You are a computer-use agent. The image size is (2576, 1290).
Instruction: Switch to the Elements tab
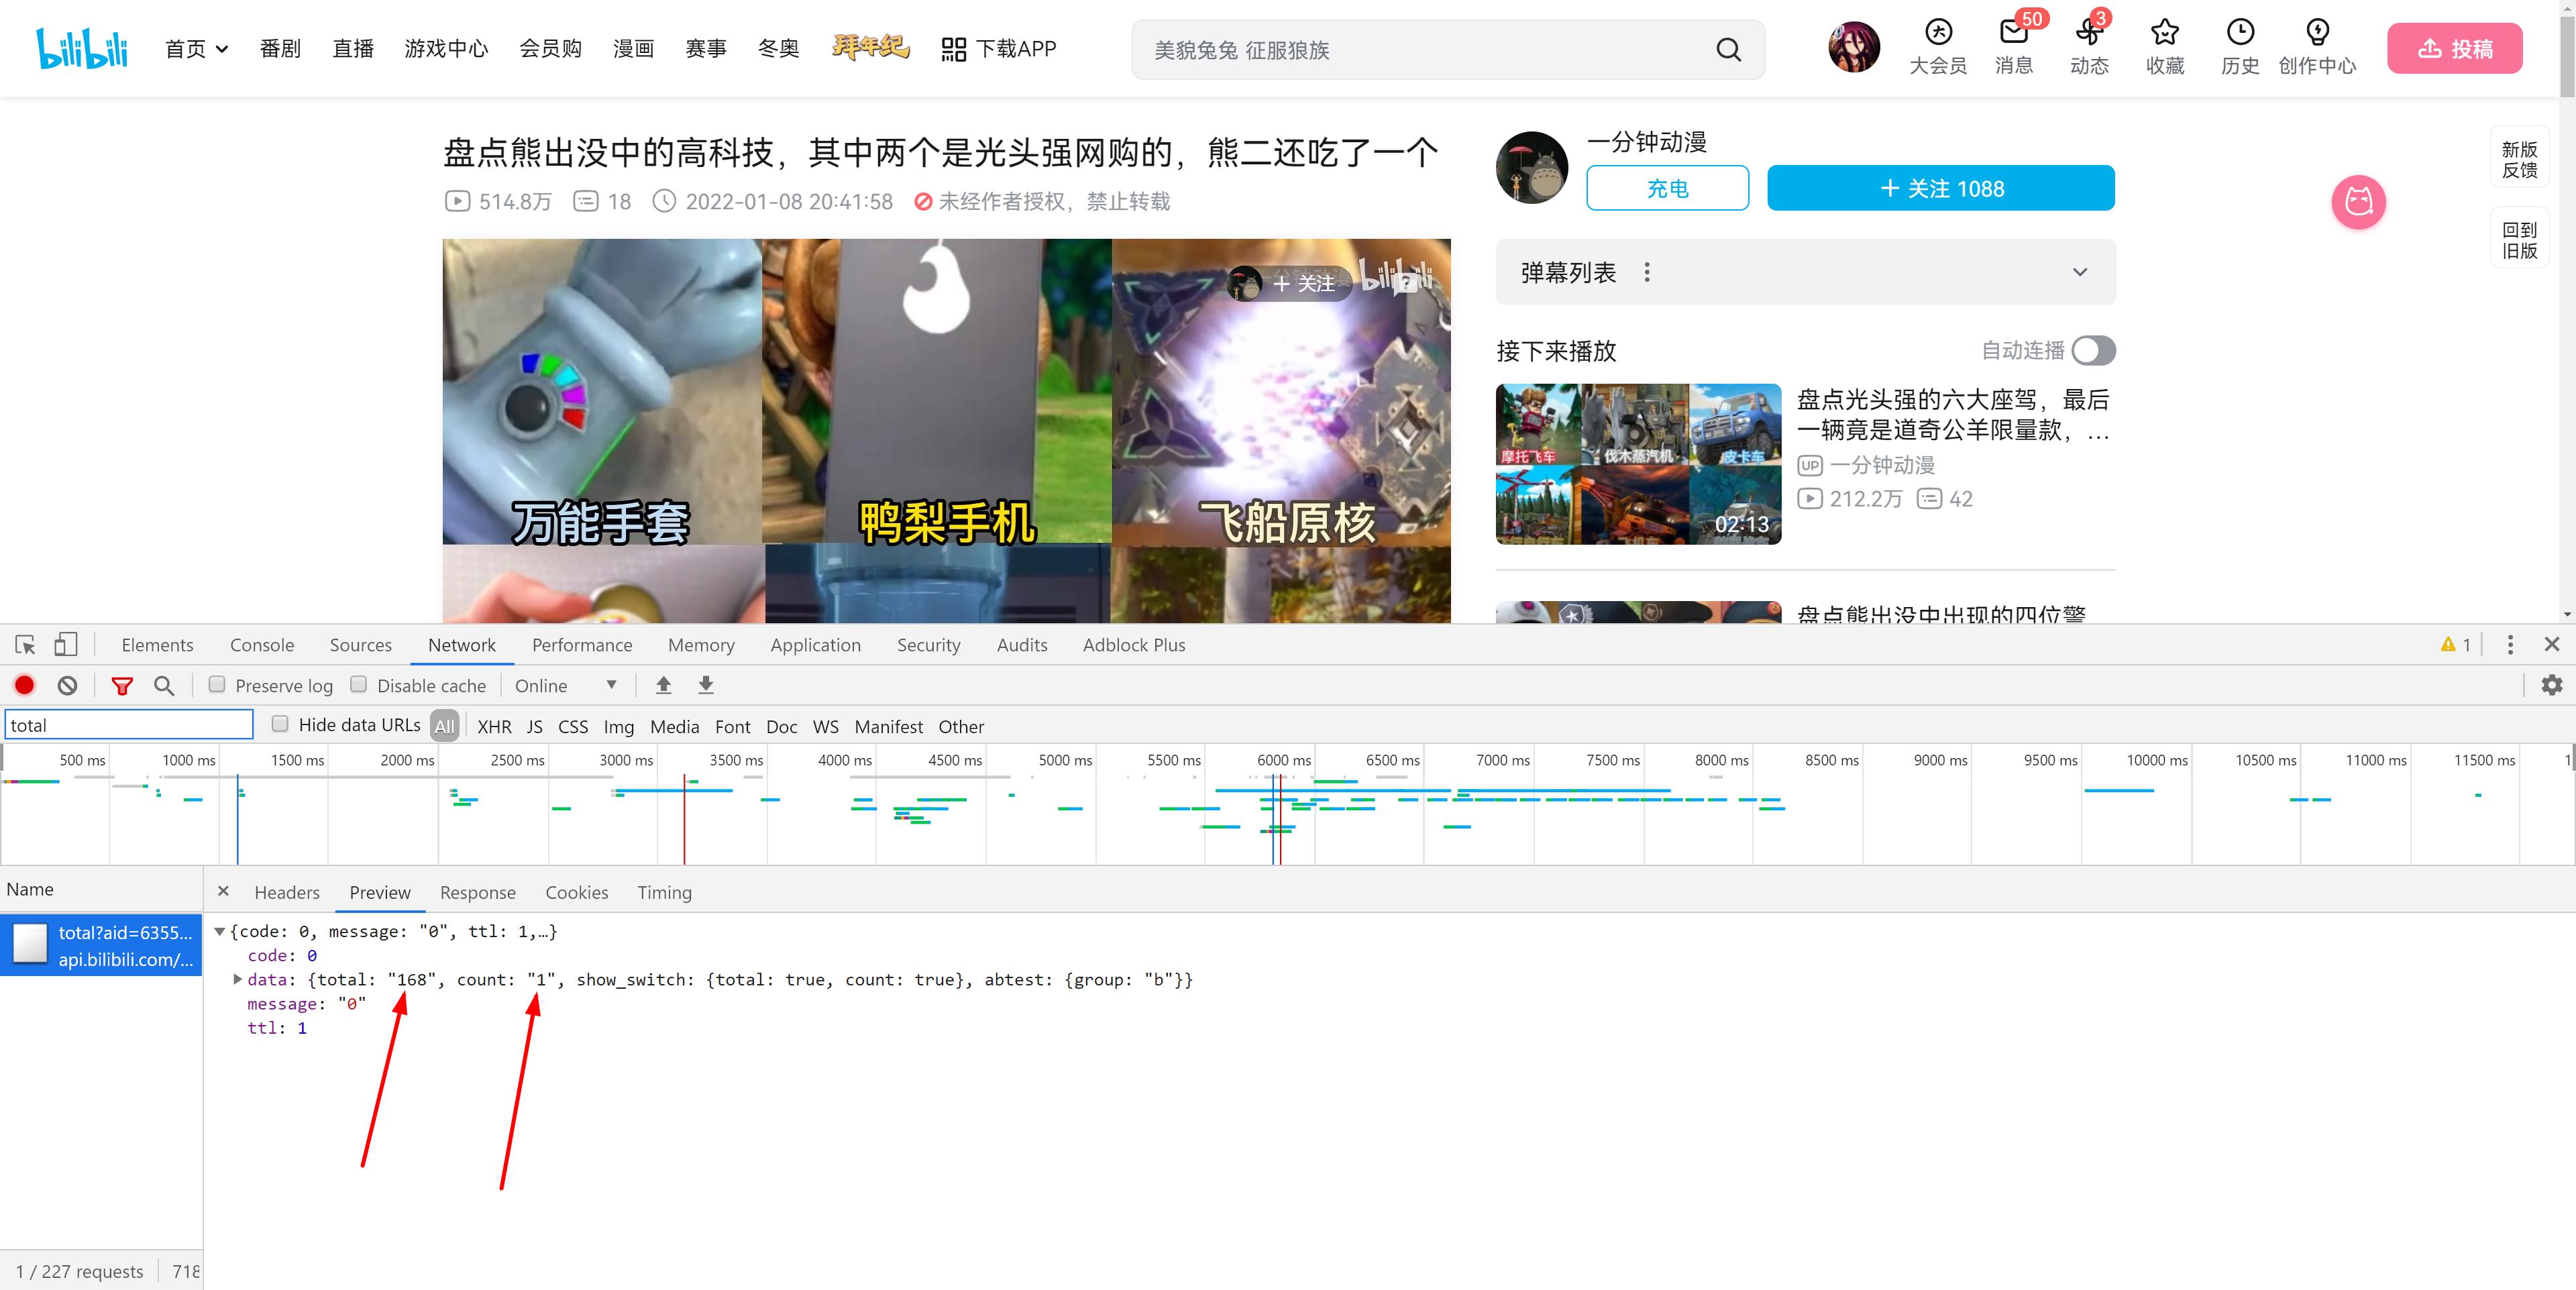point(157,645)
